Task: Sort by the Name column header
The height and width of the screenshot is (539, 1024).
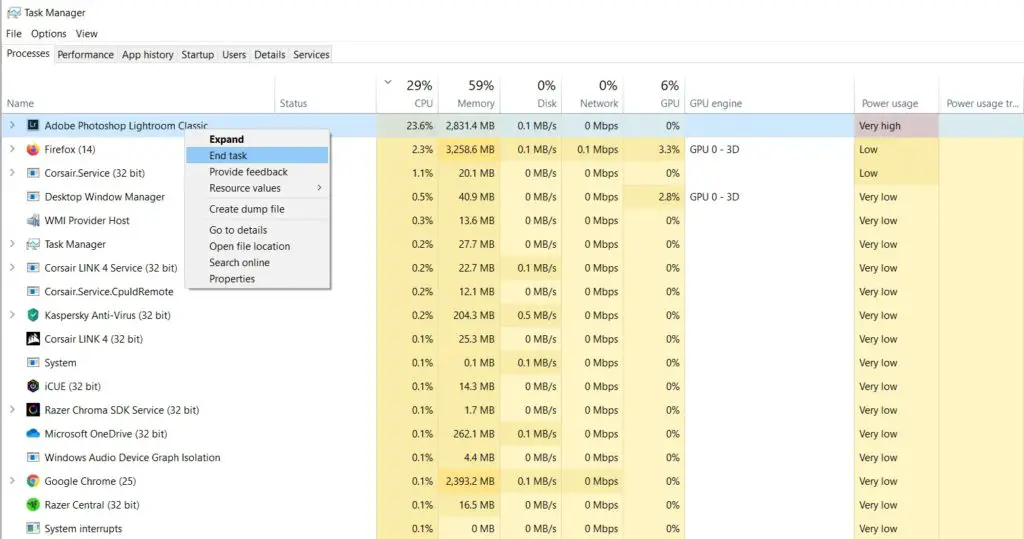Action: tap(138, 94)
